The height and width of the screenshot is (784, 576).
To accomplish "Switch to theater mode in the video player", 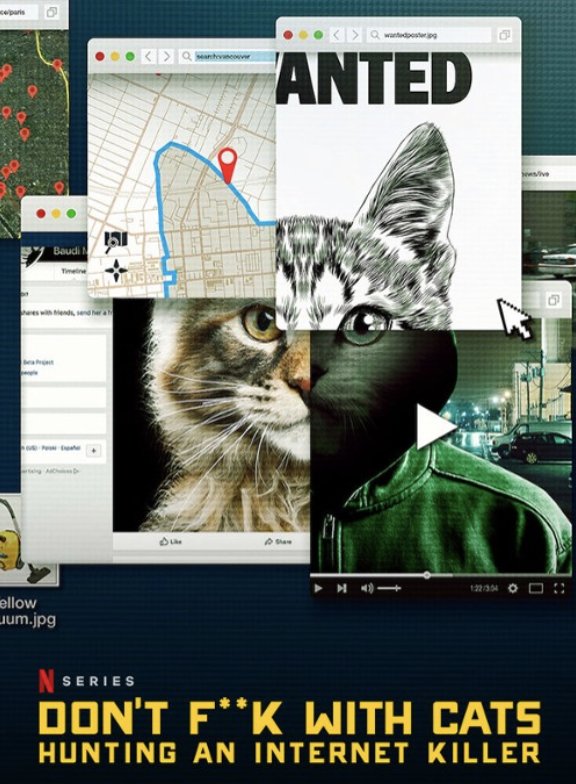I will (x=536, y=588).
